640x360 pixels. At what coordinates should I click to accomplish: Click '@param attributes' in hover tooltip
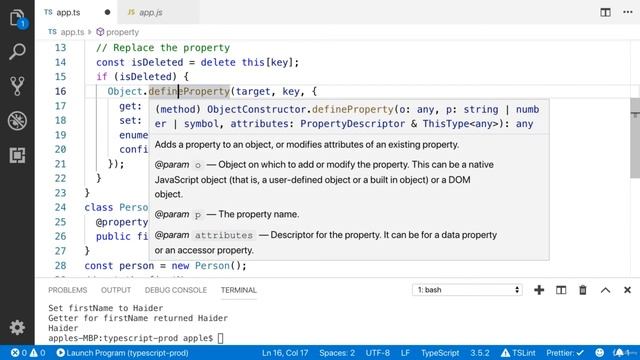point(204,235)
